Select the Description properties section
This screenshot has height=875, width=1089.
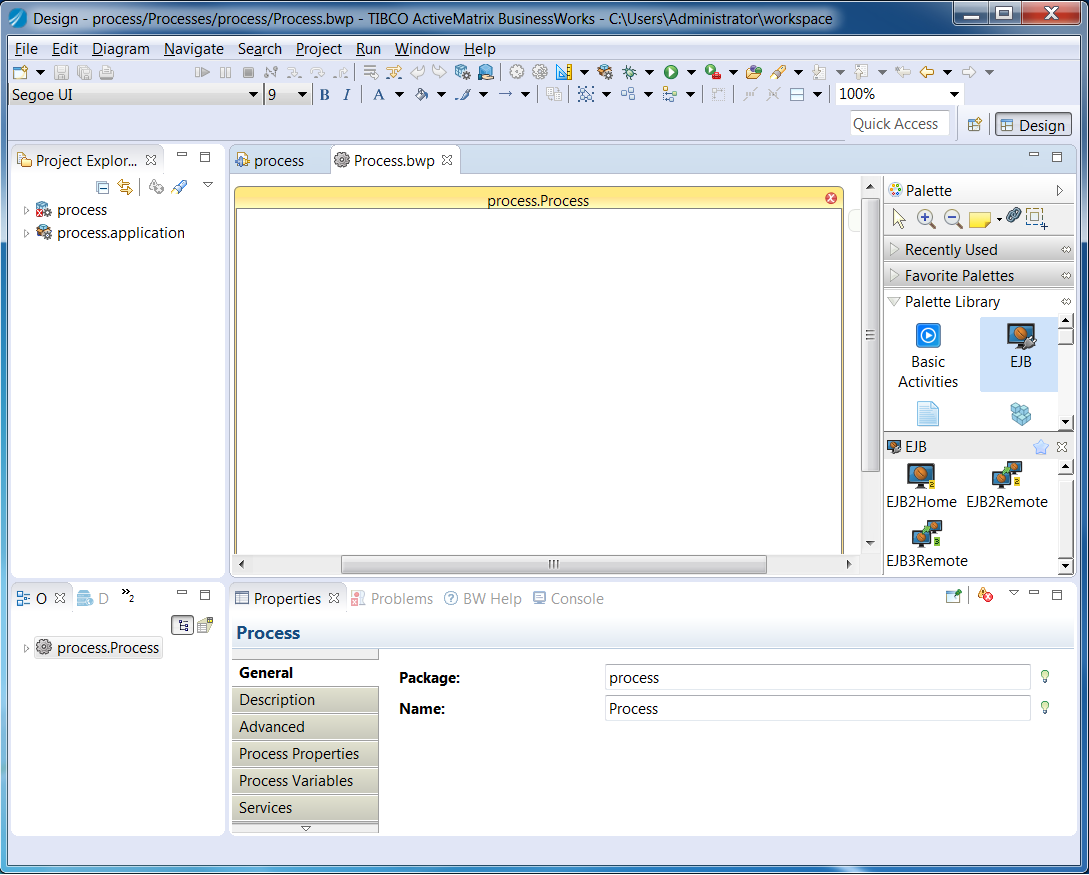[x=305, y=700]
